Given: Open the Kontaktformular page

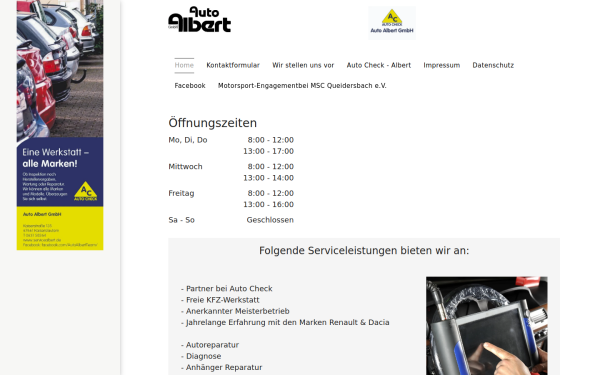Looking at the screenshot, I should click(x=233, y=65).
